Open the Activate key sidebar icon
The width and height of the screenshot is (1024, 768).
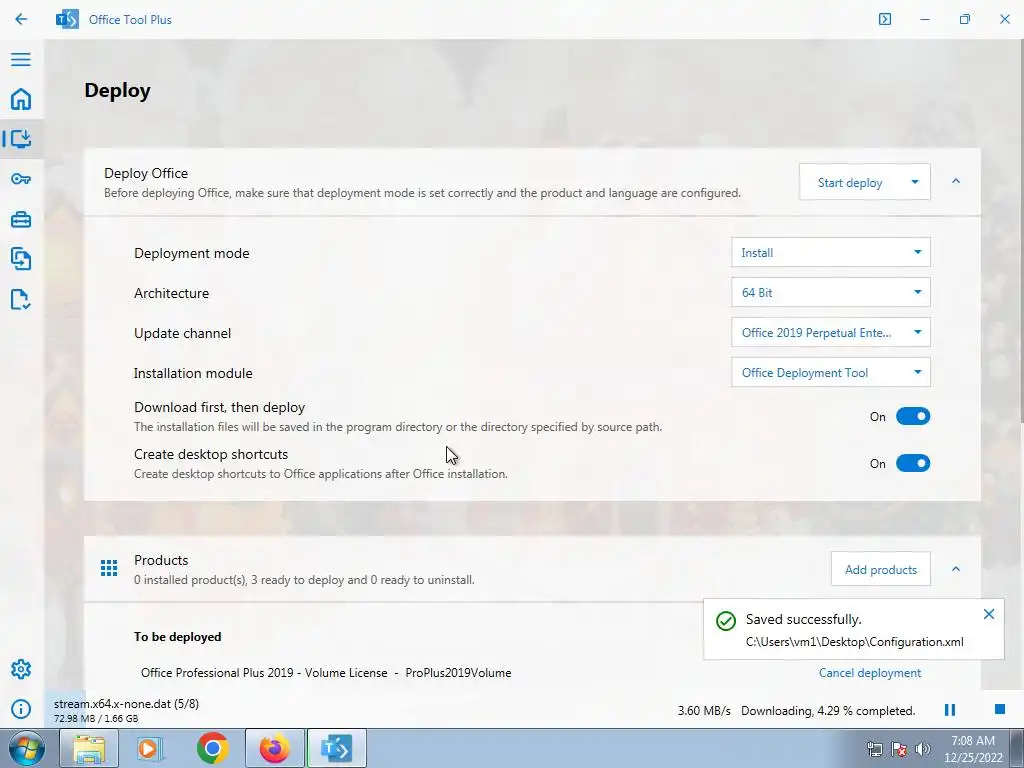coord(21,179)
